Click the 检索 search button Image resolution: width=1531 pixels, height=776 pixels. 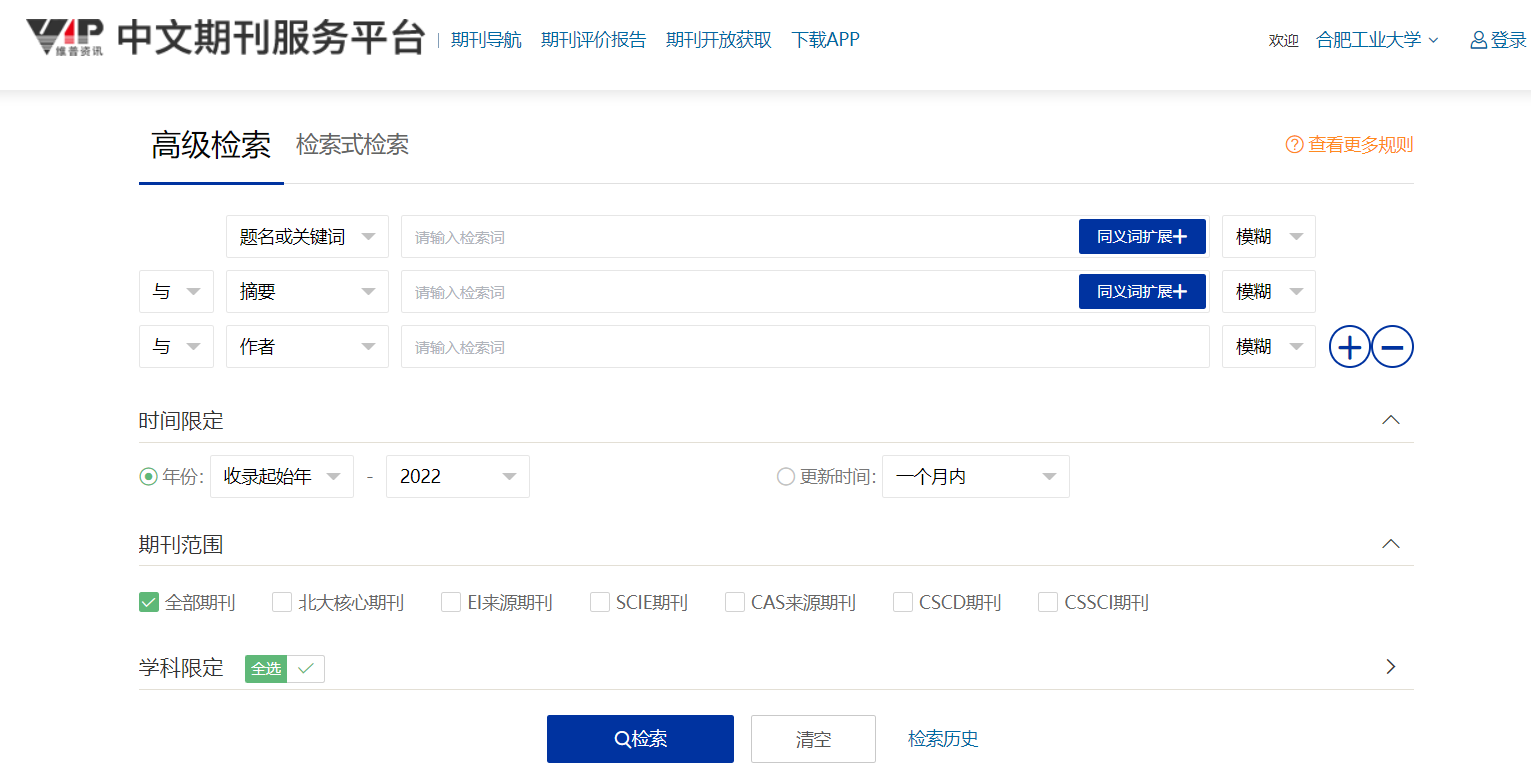(640, 739)
